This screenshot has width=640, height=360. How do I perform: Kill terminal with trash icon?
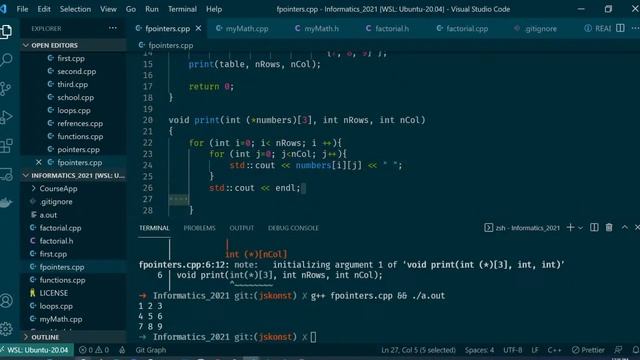tap(609, 228)
